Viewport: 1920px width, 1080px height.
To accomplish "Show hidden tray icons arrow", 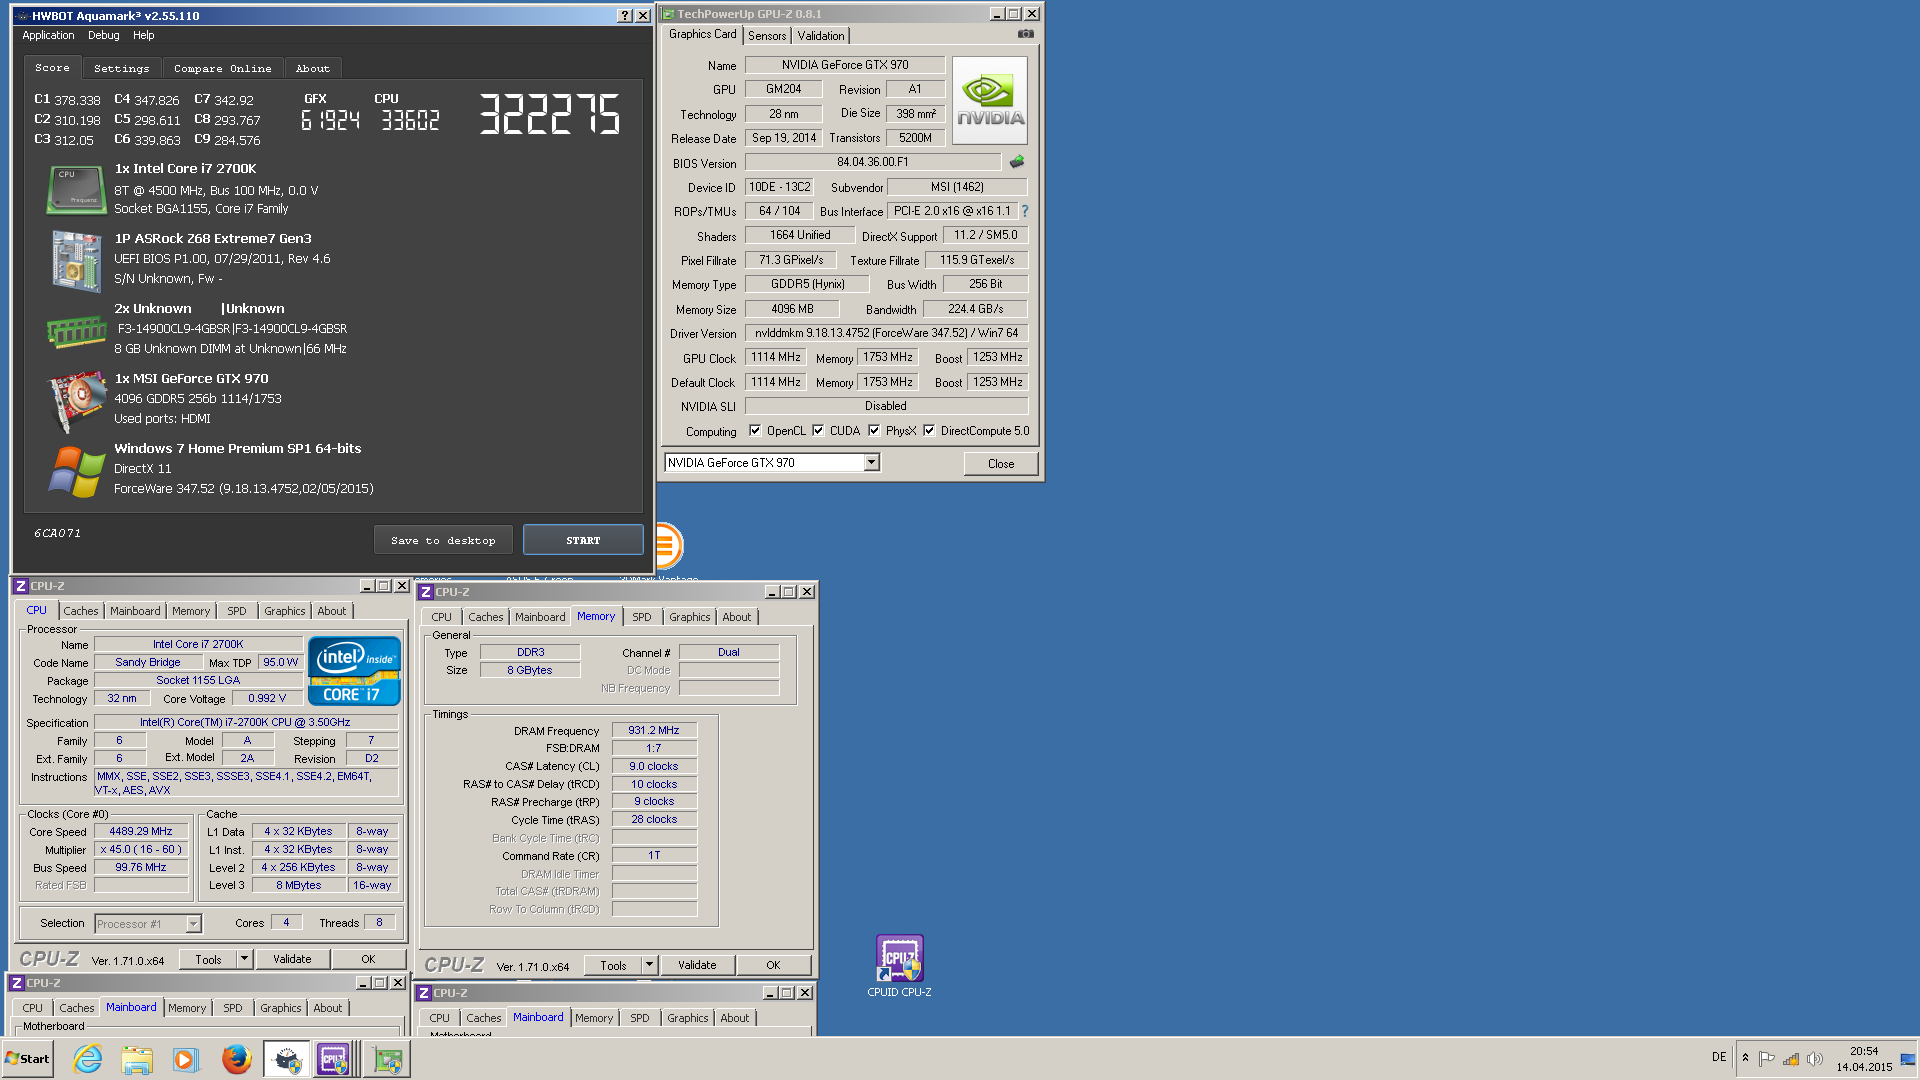I will [1745, 1058].
